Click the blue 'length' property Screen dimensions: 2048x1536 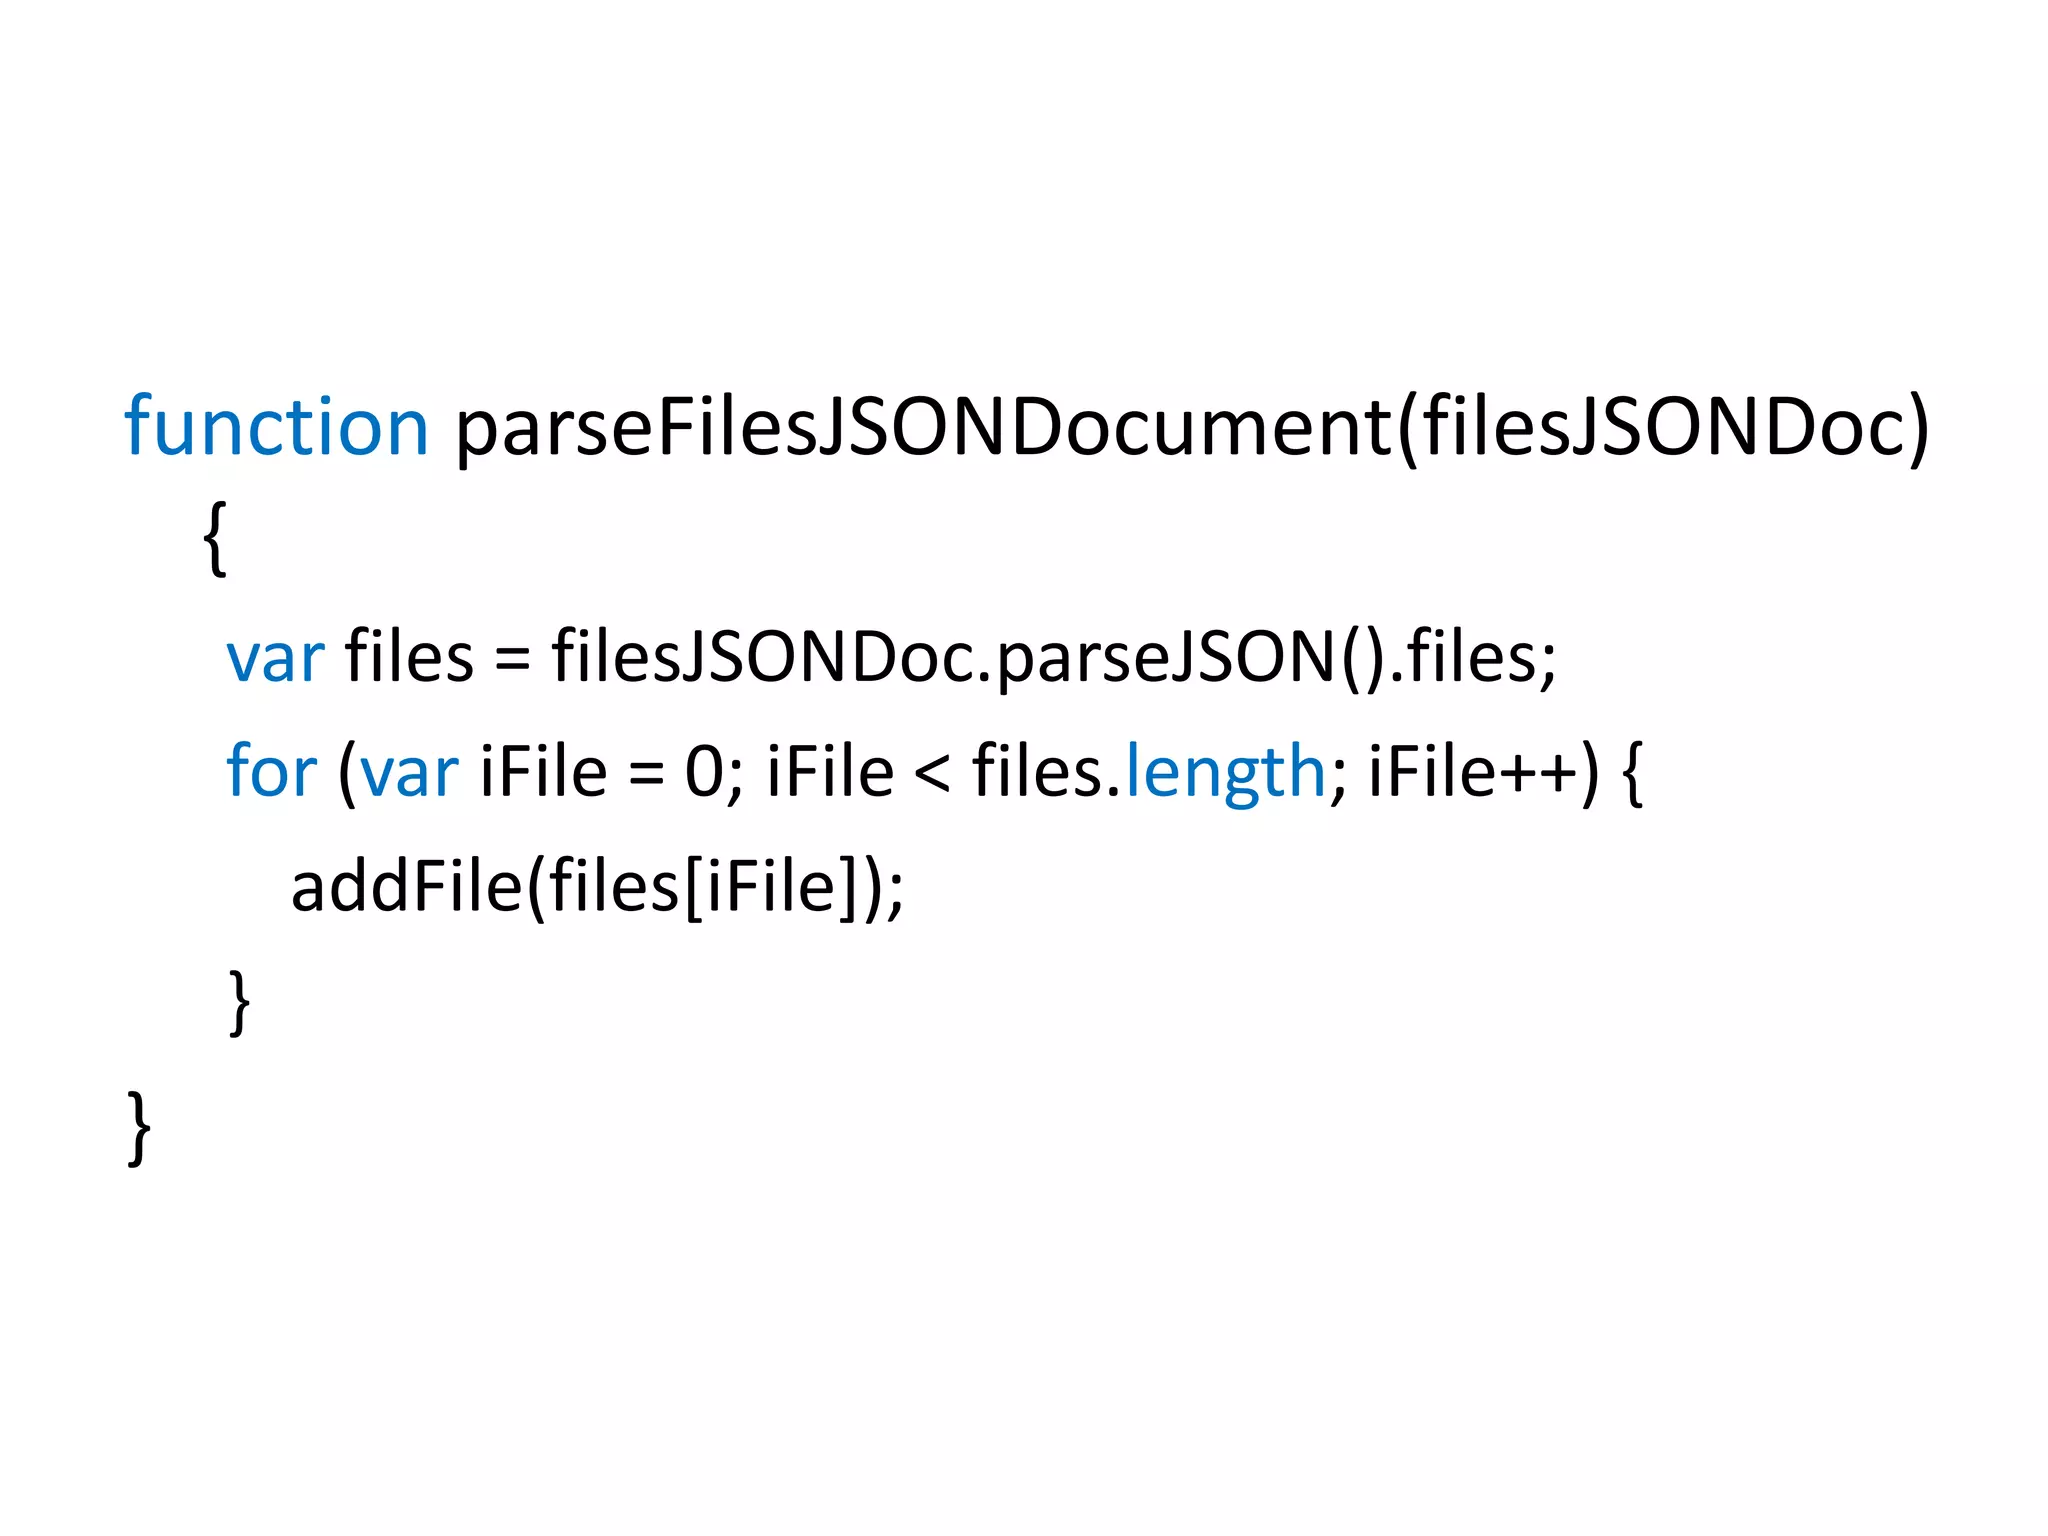click(1226, 772)
